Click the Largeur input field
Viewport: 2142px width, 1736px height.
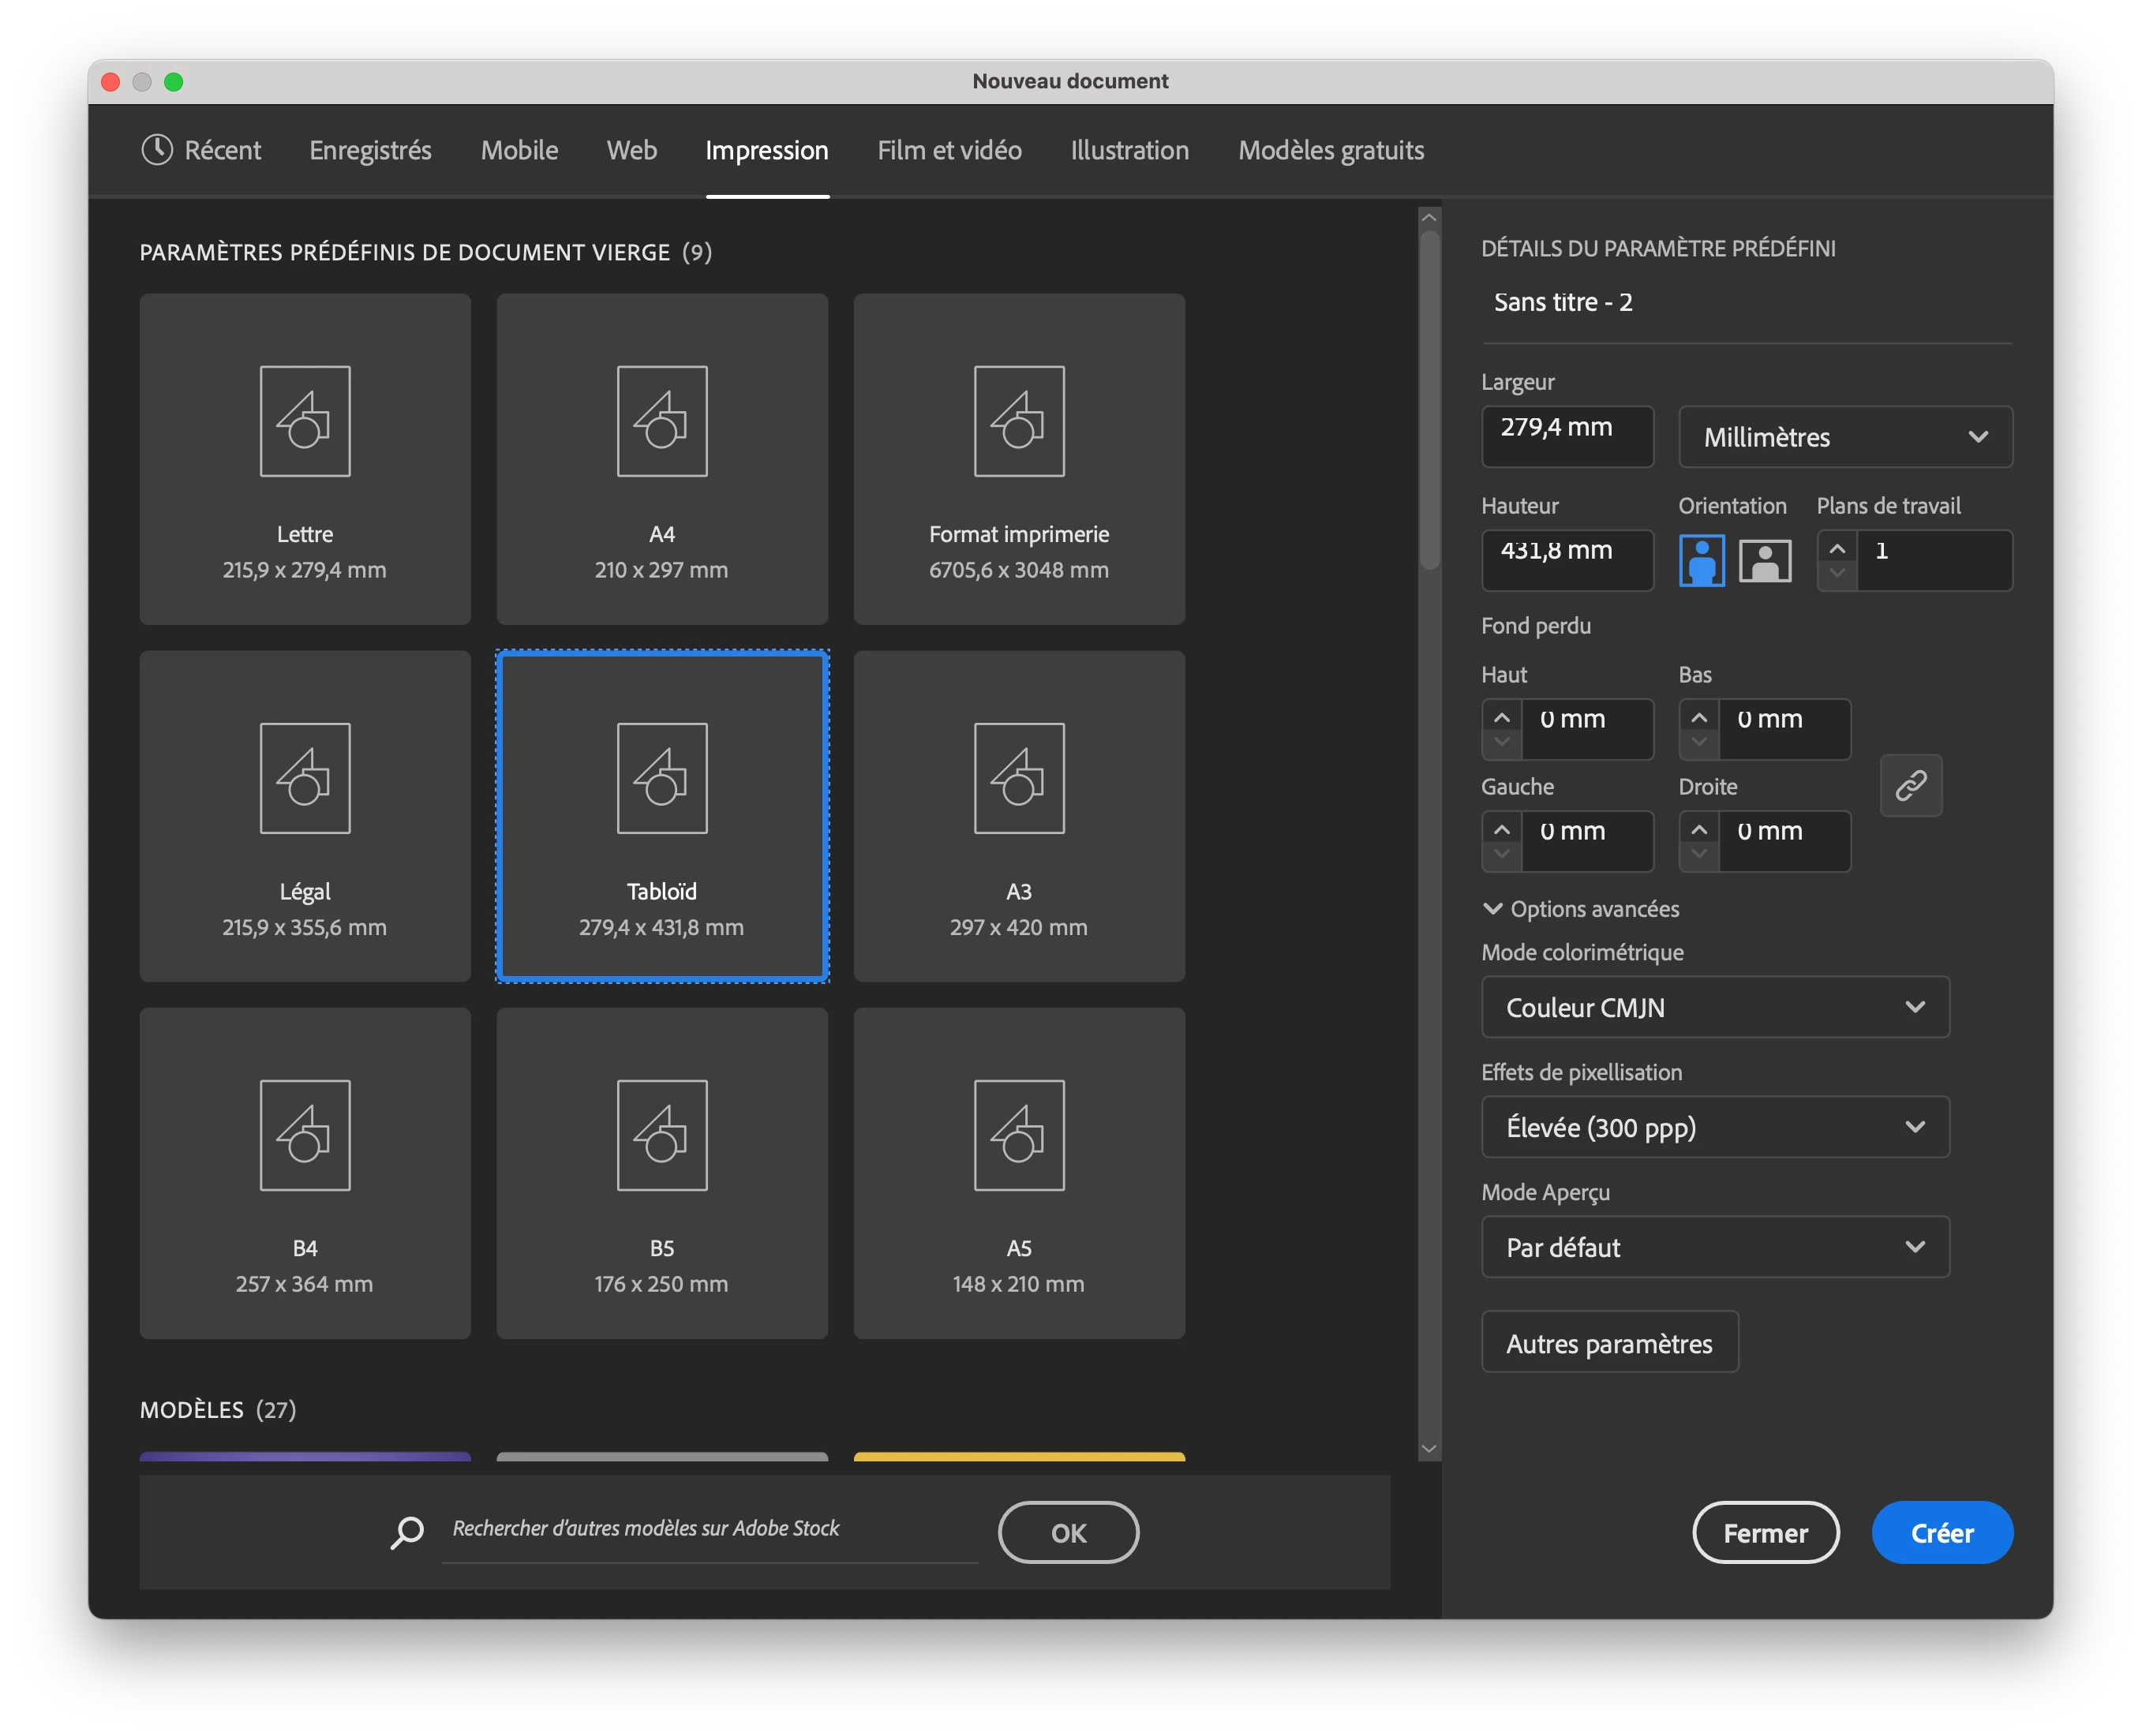tap(1566, 436)
